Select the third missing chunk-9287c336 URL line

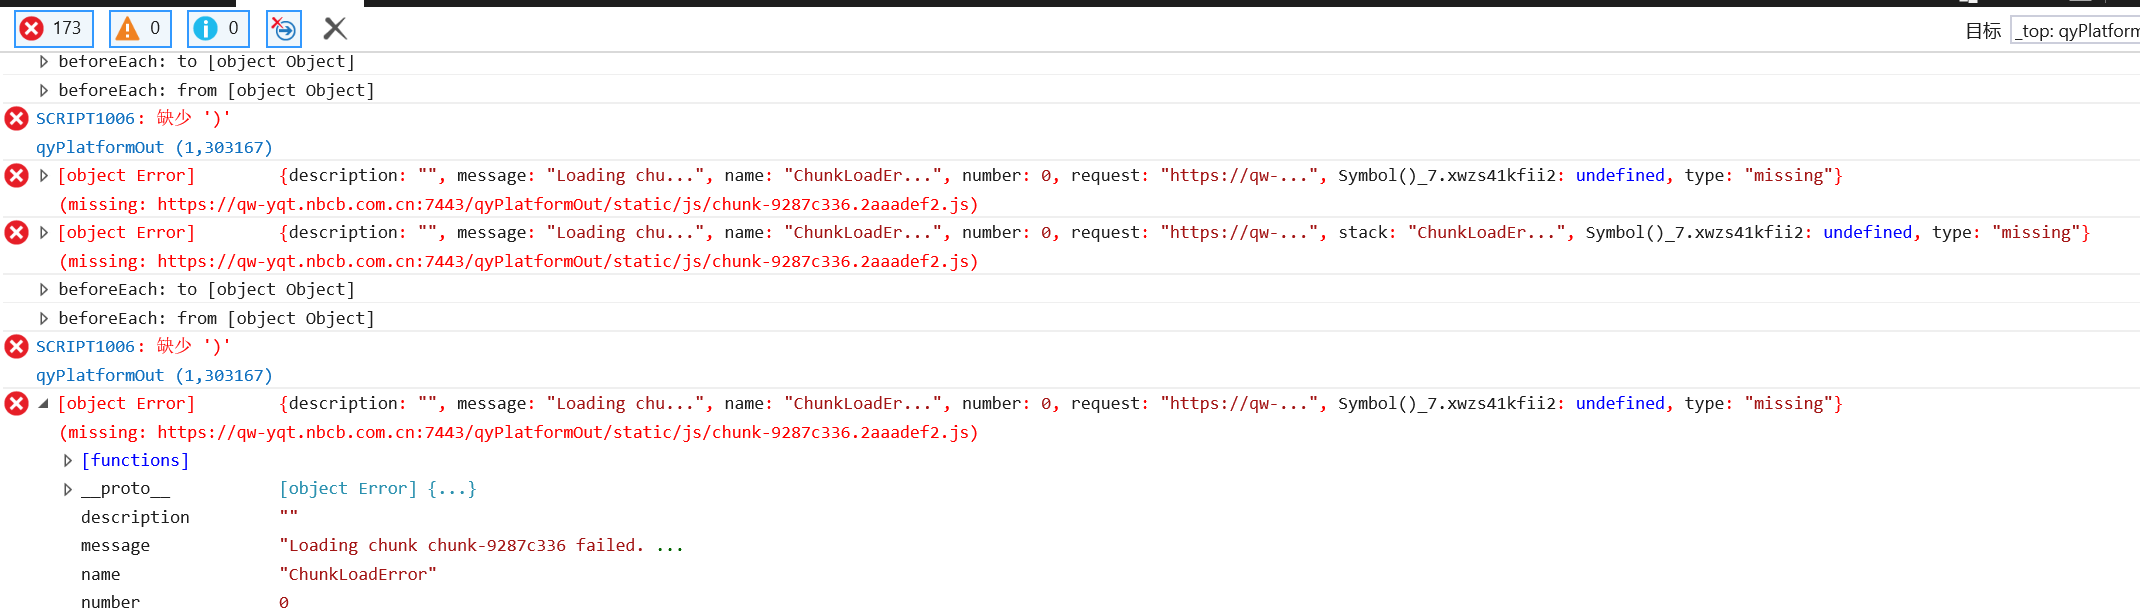518,432
